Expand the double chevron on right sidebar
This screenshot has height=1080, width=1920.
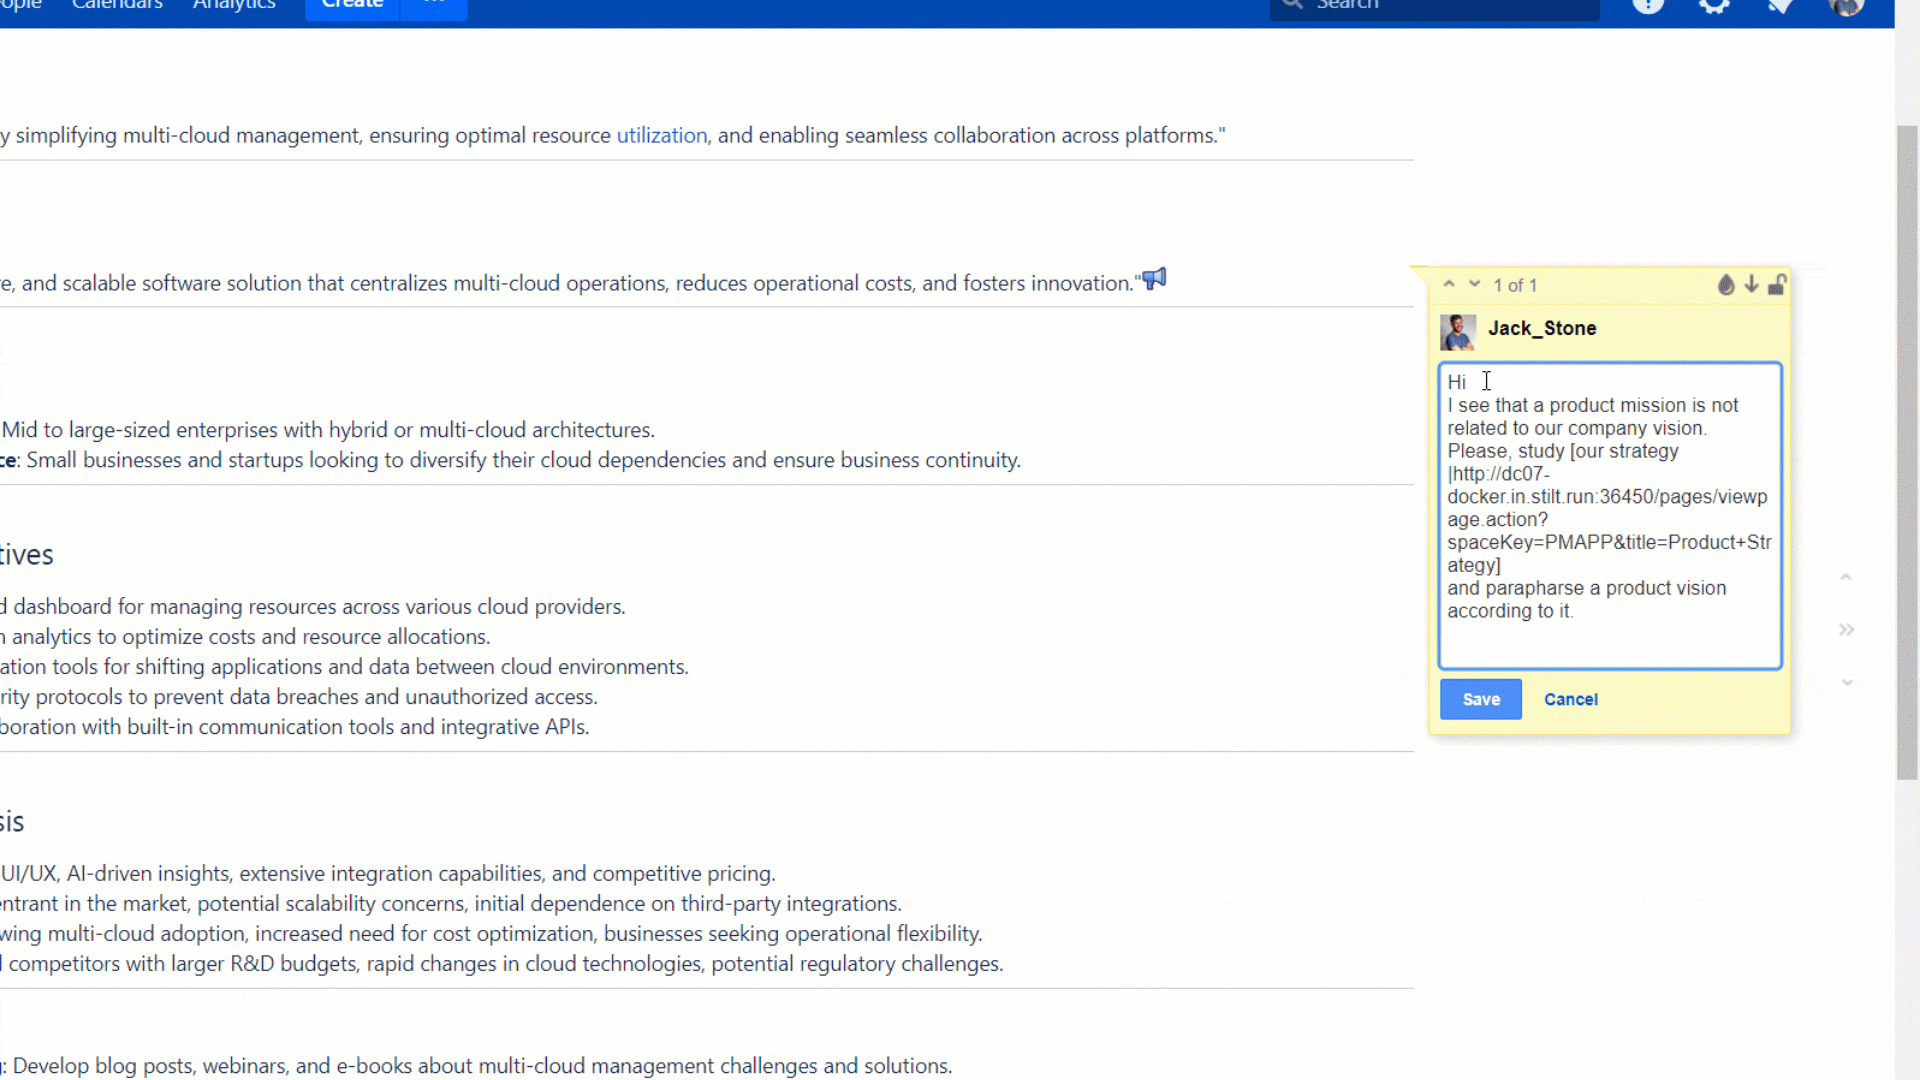tap(1846, 630)
